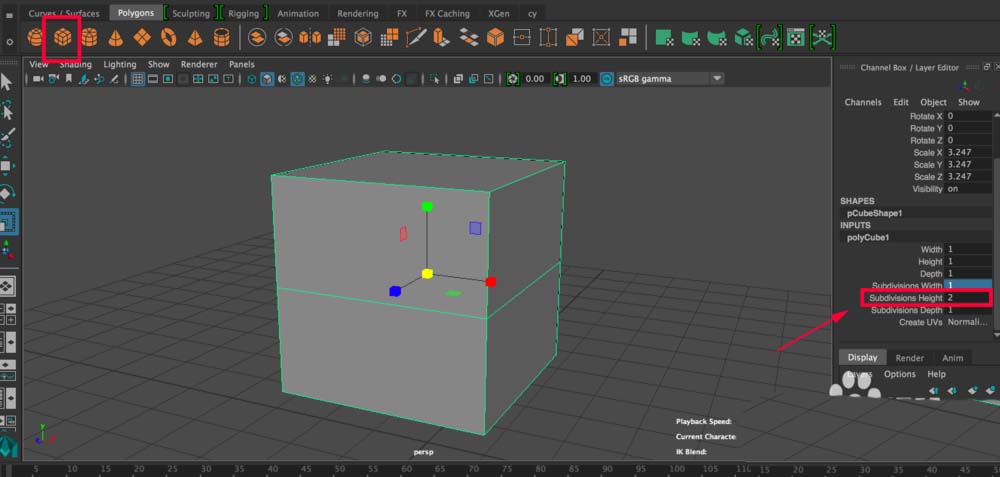Click the exposure 0.00 value field

pos(534,79)
